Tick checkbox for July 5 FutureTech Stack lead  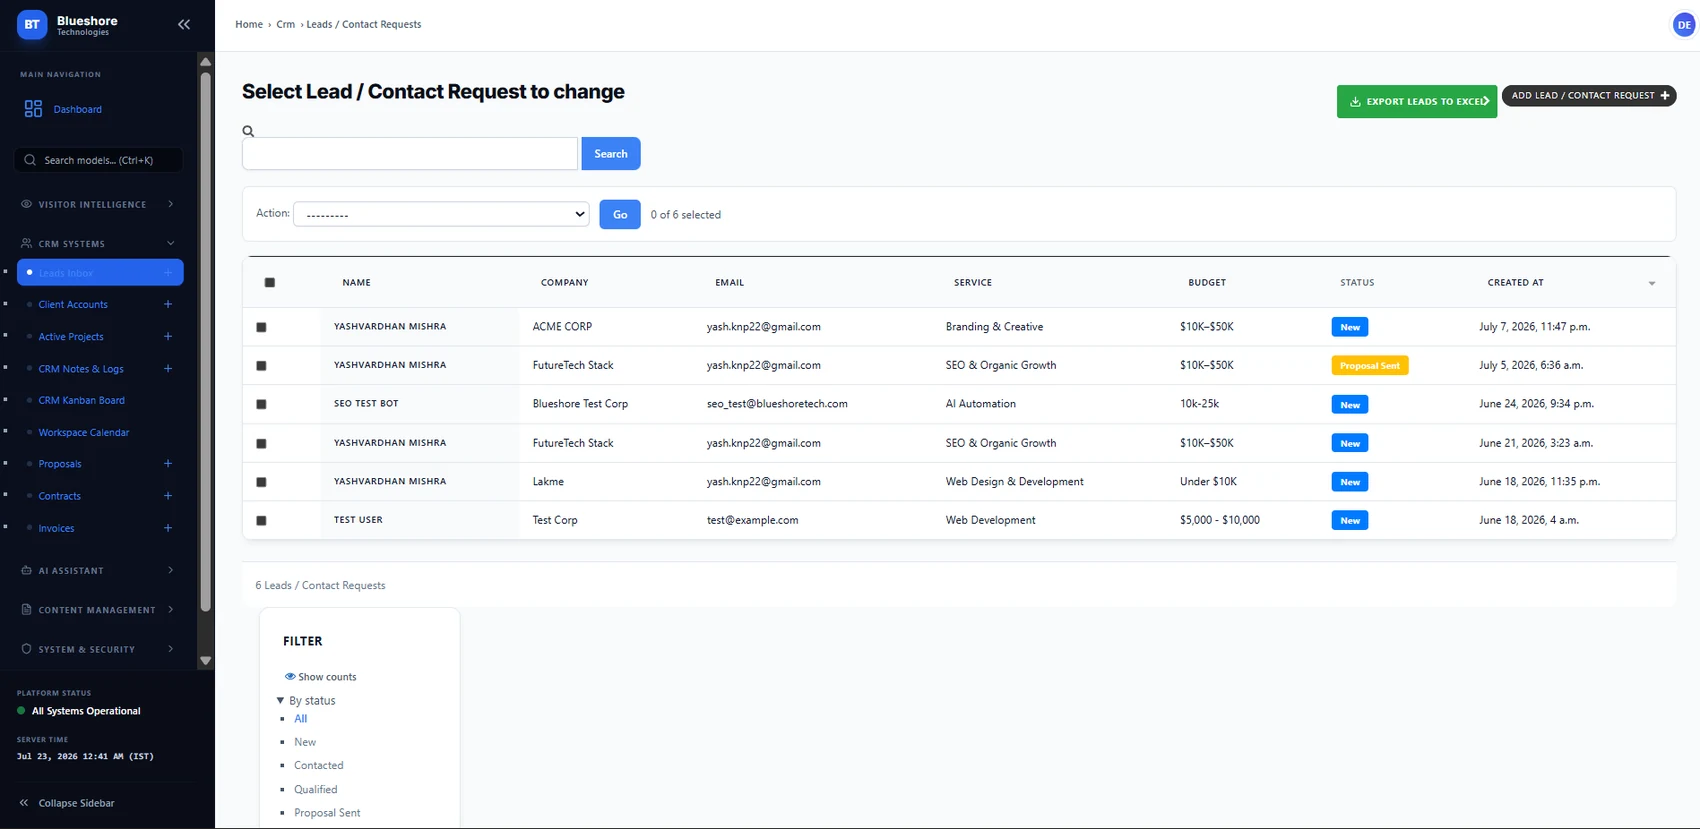coord(262,366)
